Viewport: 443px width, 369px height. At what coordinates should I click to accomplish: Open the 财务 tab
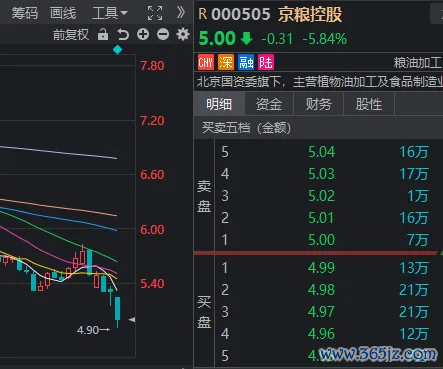coord(319,104)
